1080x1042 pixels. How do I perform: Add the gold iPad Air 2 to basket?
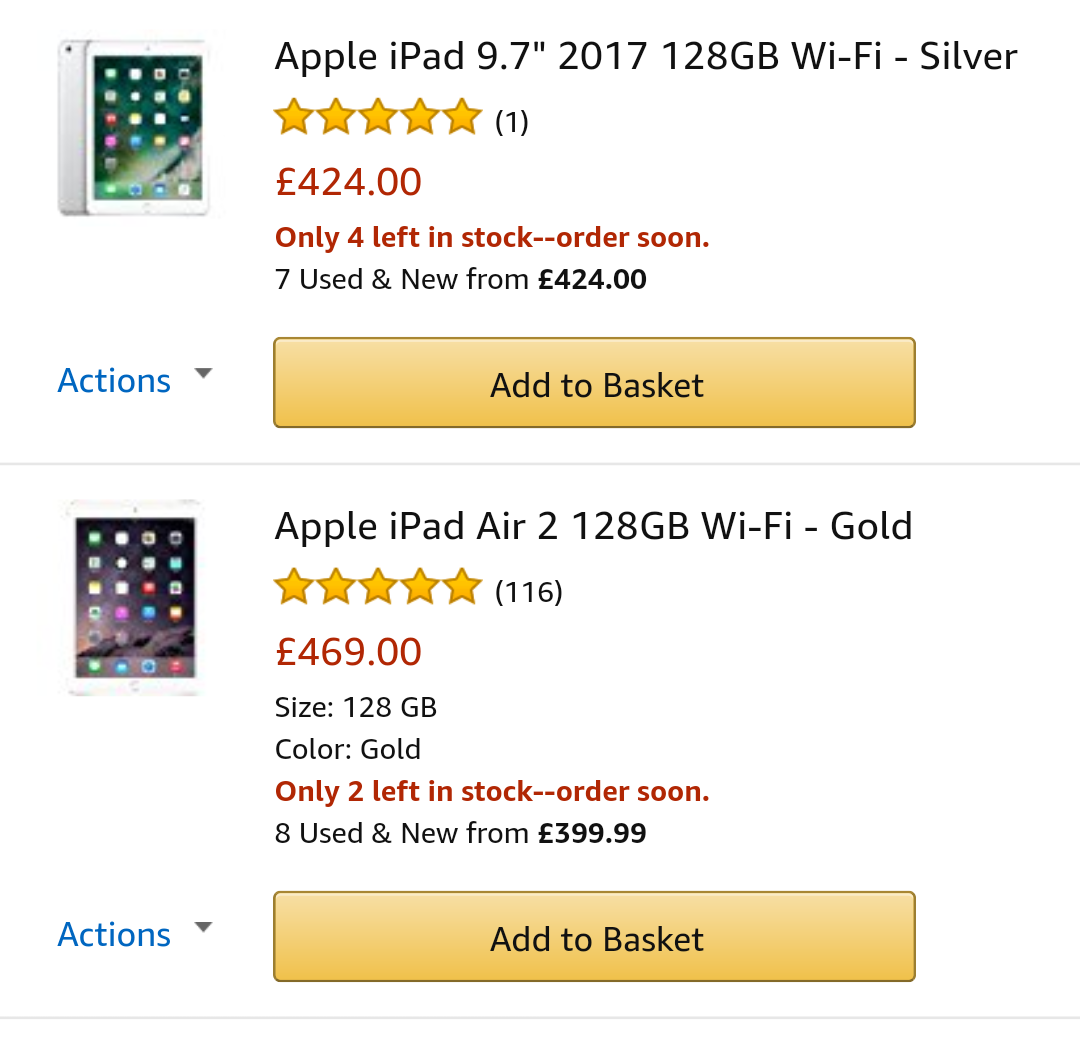[594, 938]
